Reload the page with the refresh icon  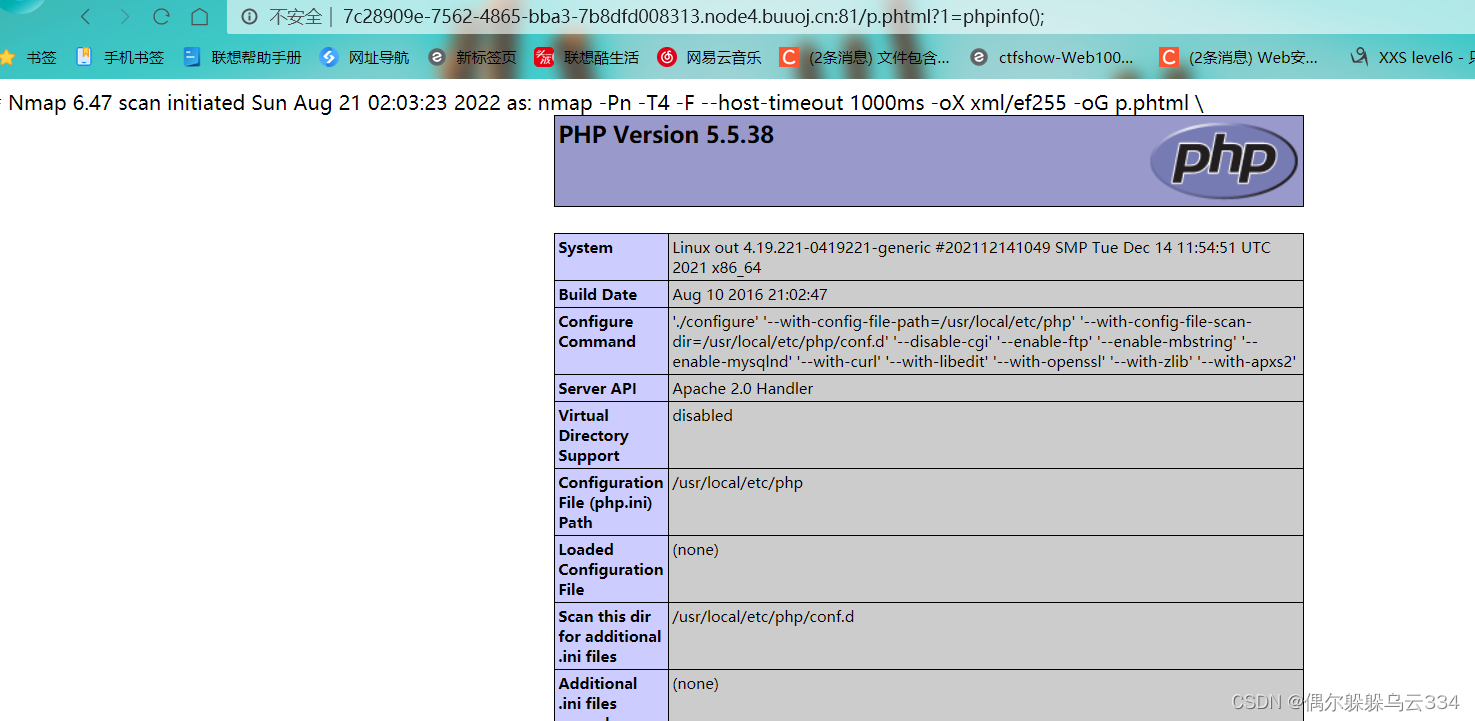pos(160,16)
